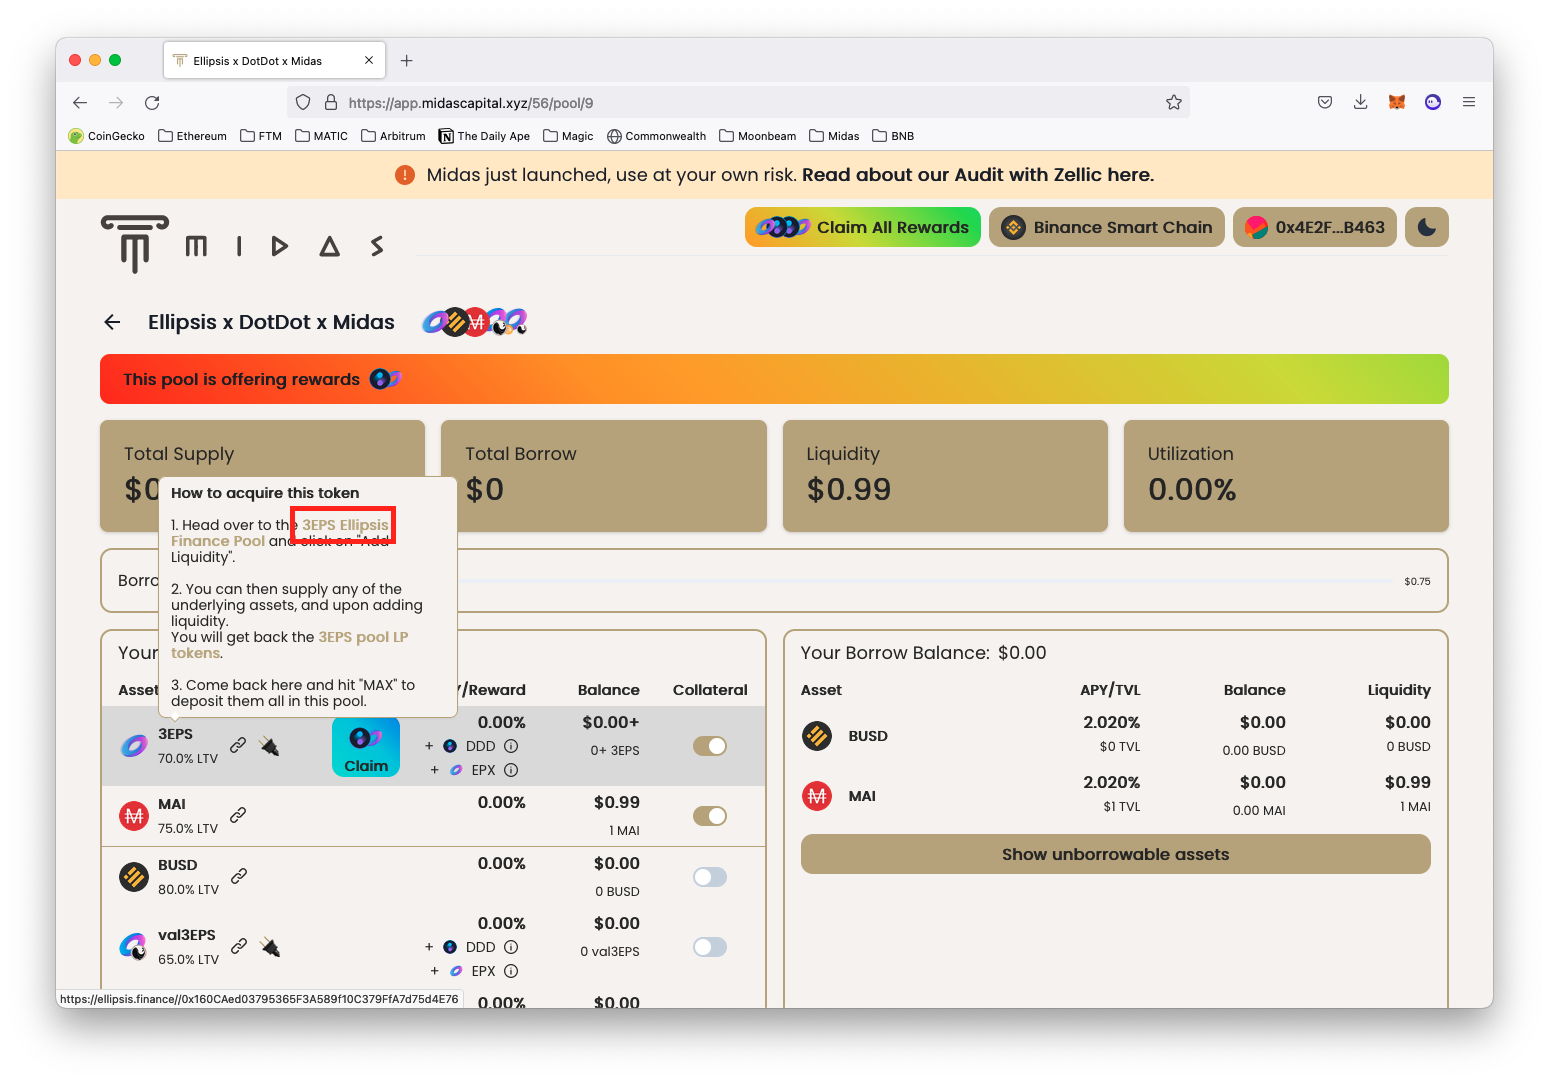This screenshot has width=1549, height=1082.
Task: Enable BUSD as collateral
Action: click(710, 876)
